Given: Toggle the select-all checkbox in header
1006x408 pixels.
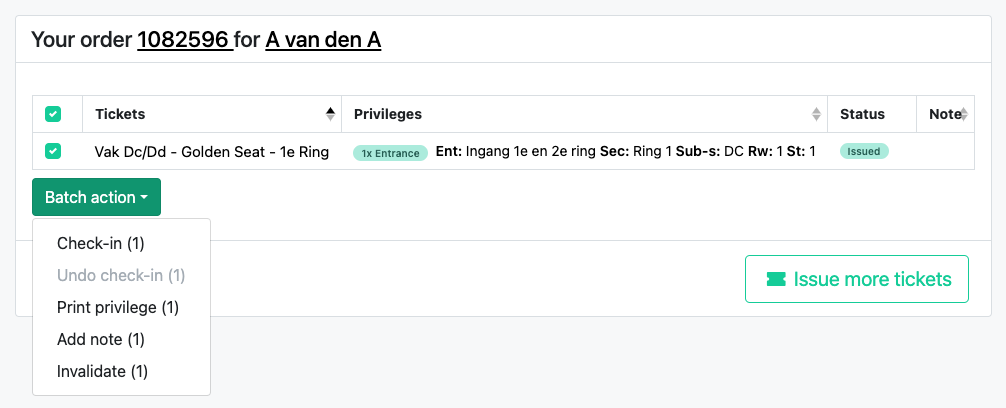Looking at the screenshot, I should tap(53, 114).
